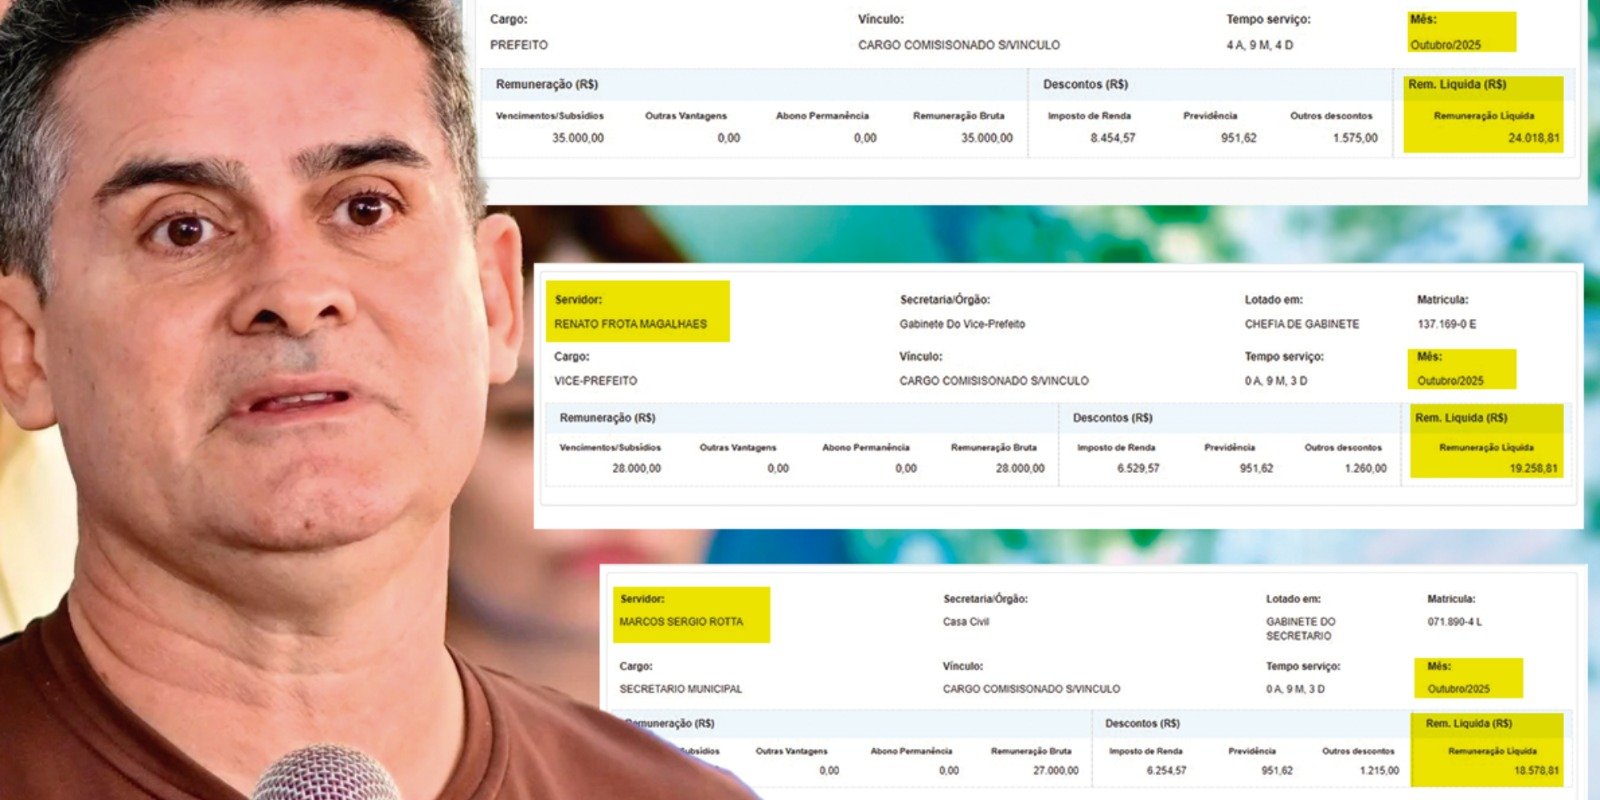The width and height of the screenshot is (1600, 800).
Task: Click the SECRETARIO MUNICIPAL cargo text
Action: coord(680,689)
